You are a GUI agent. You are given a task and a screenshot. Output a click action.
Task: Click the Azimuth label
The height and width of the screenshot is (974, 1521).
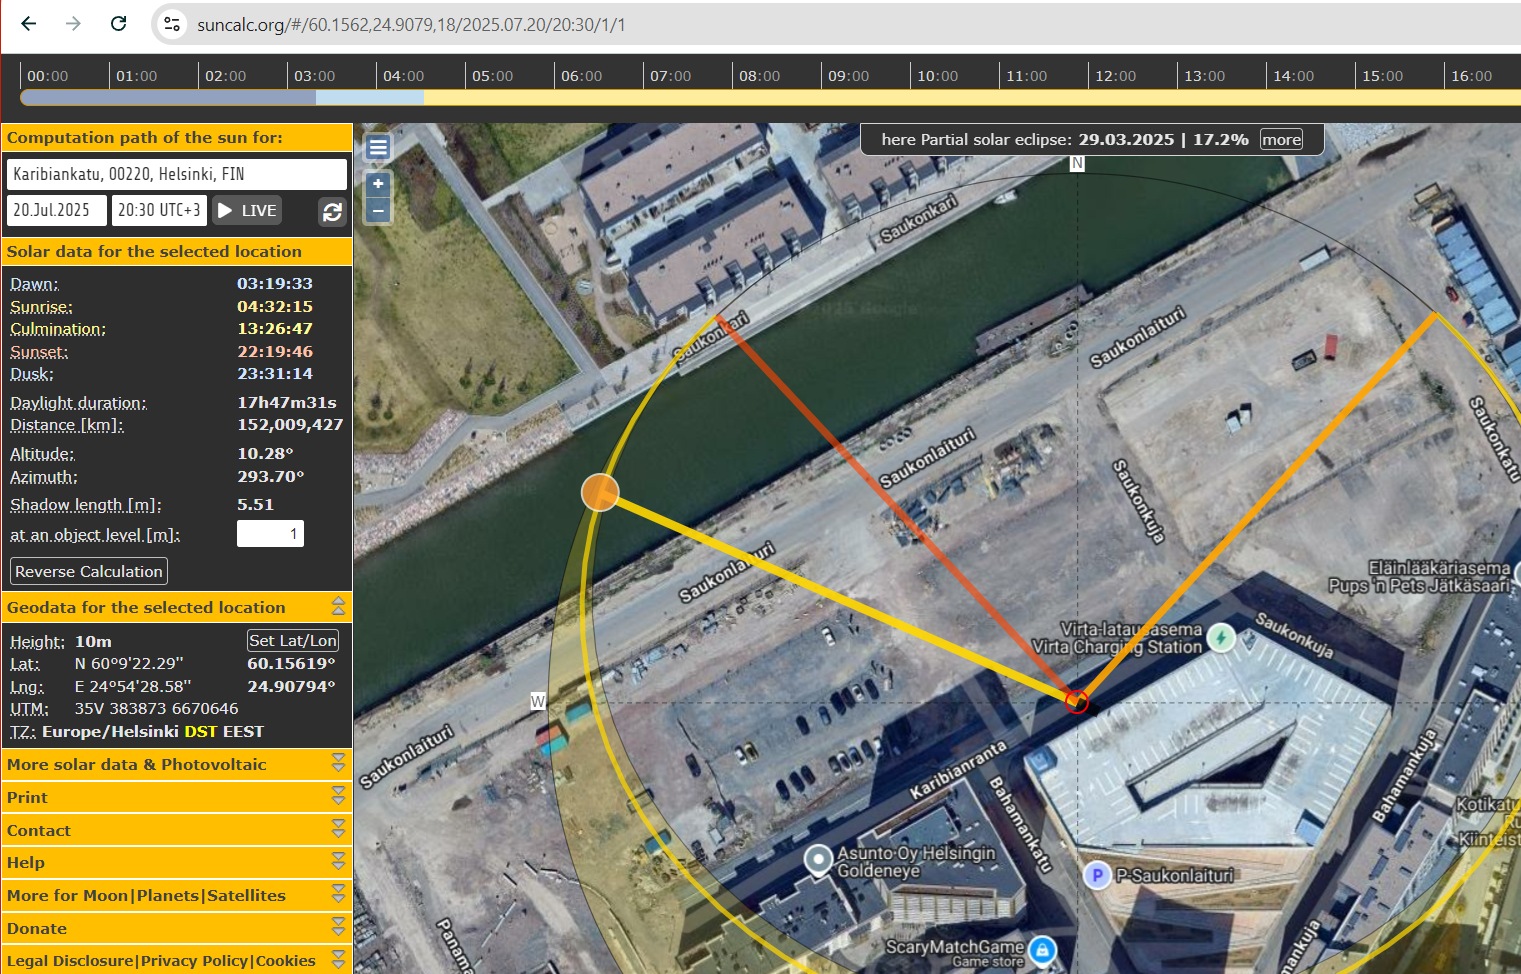point(44,477)
